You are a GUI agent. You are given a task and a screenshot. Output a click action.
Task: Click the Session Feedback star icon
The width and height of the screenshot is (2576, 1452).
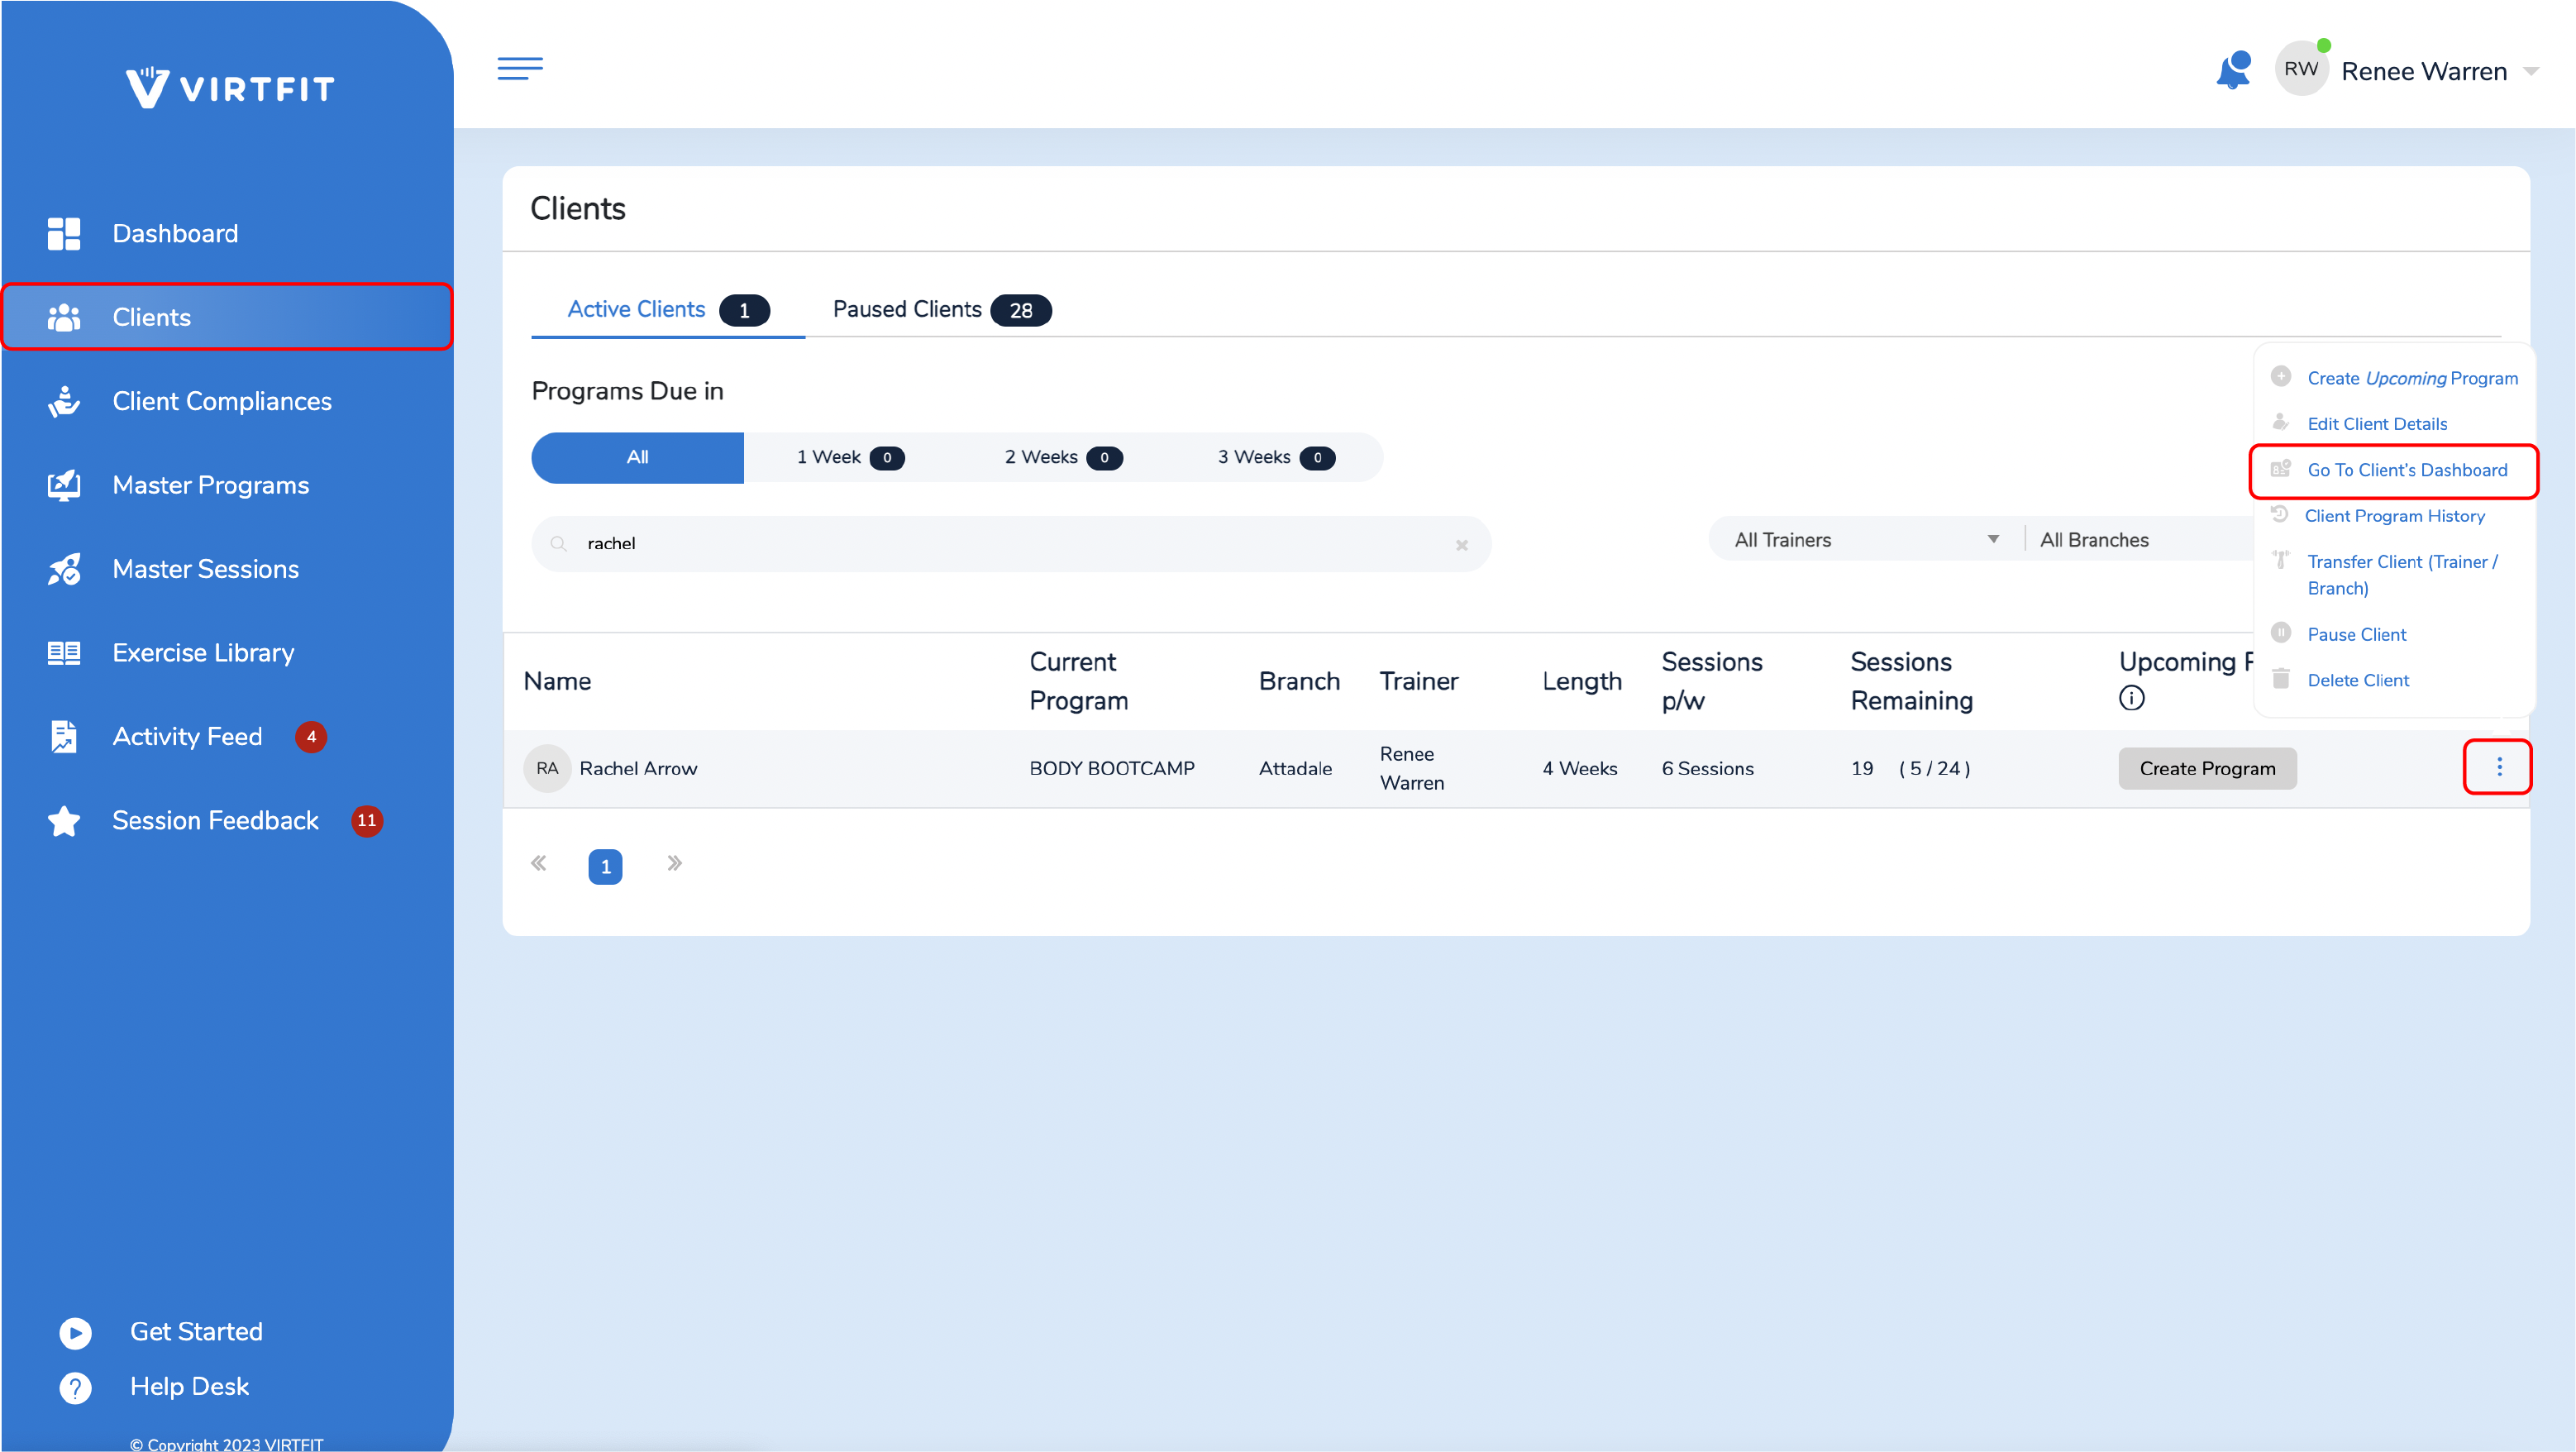coord(64,821)
